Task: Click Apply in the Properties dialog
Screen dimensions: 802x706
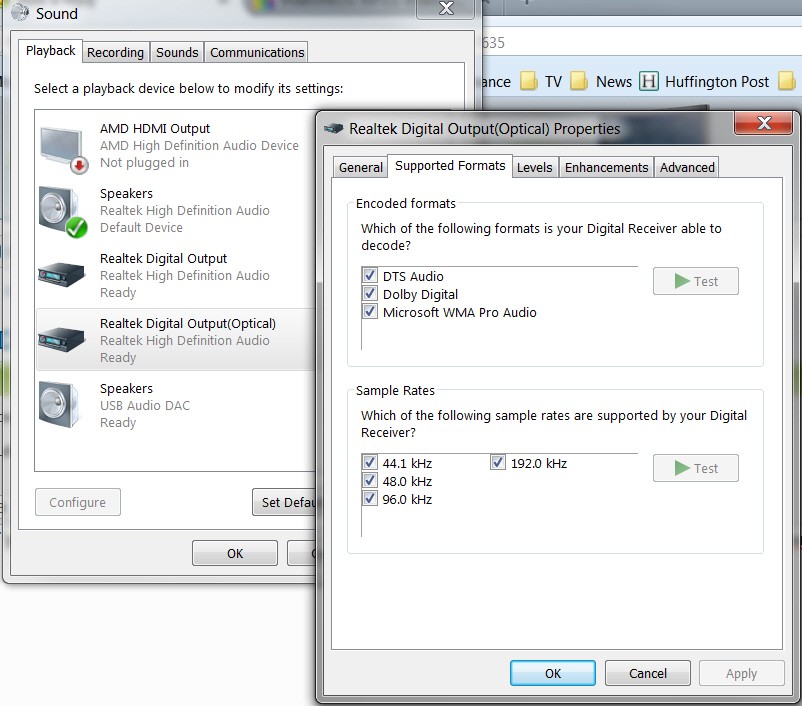Action: pos(742,673)
